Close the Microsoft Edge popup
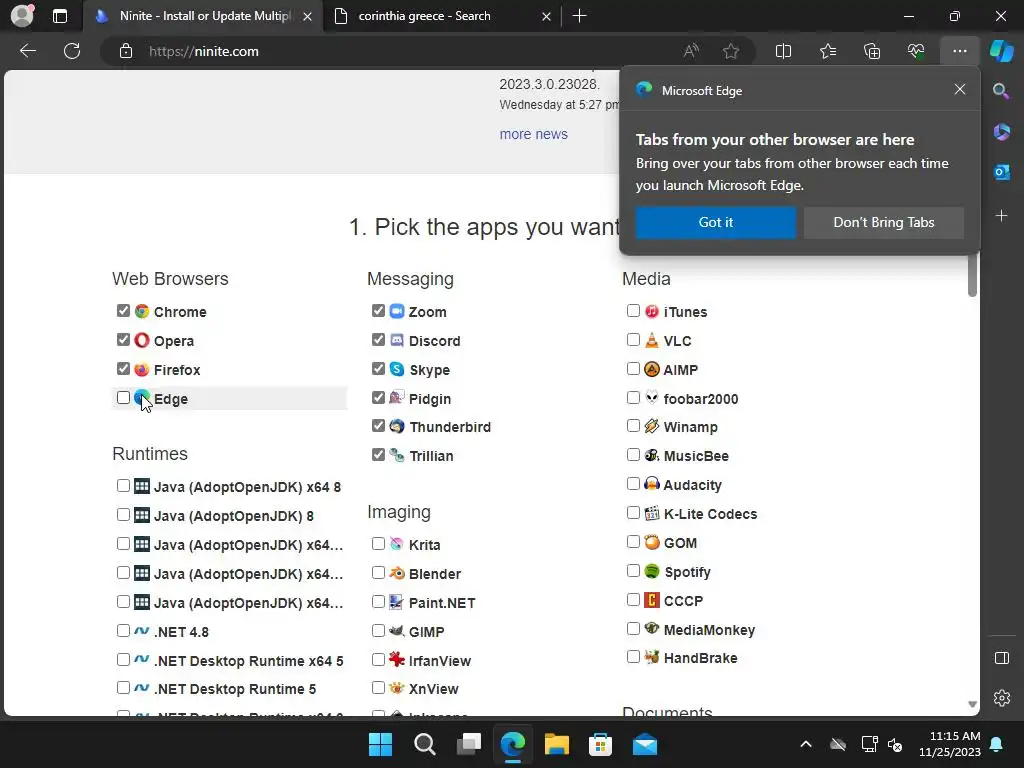This screenshot has width=1024, height=768. [x=959, y=89]
